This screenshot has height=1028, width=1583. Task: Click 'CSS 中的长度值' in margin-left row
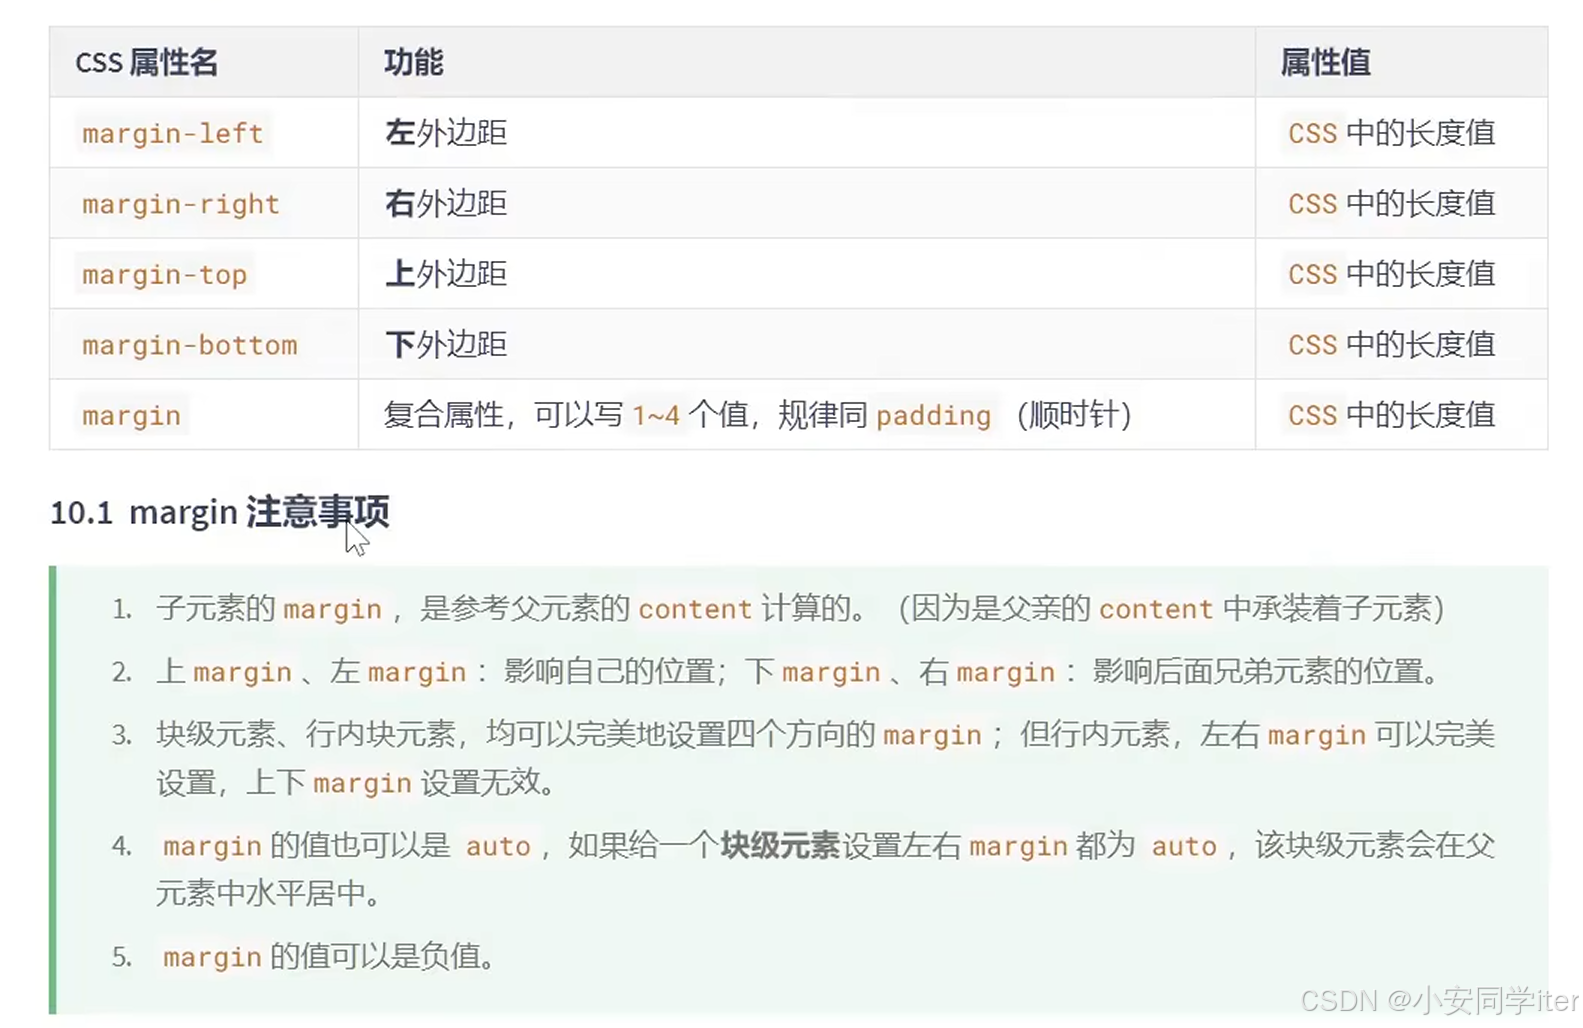(x=1391, y=133)
